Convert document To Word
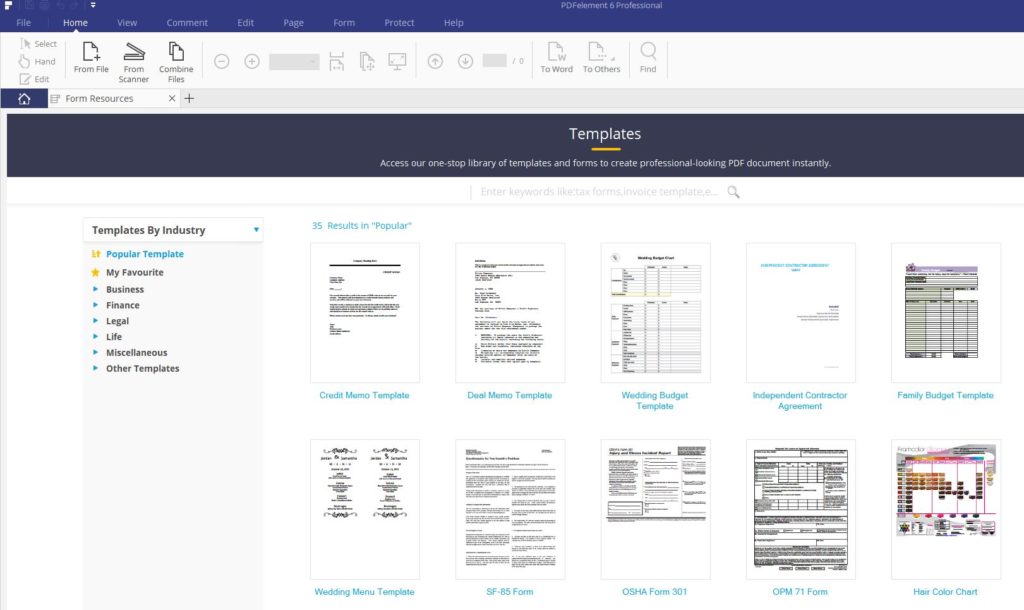1024x610 pixels. tap(556, 57)
